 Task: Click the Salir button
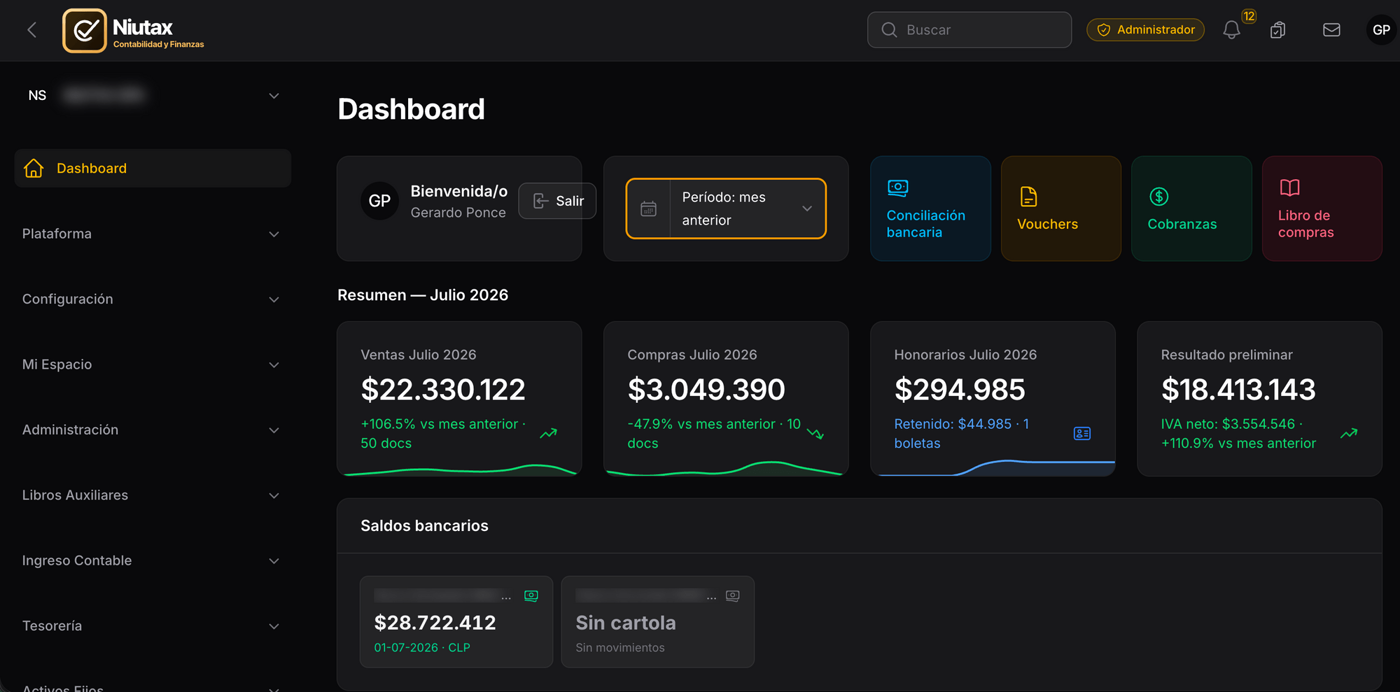tap(557, 201)
